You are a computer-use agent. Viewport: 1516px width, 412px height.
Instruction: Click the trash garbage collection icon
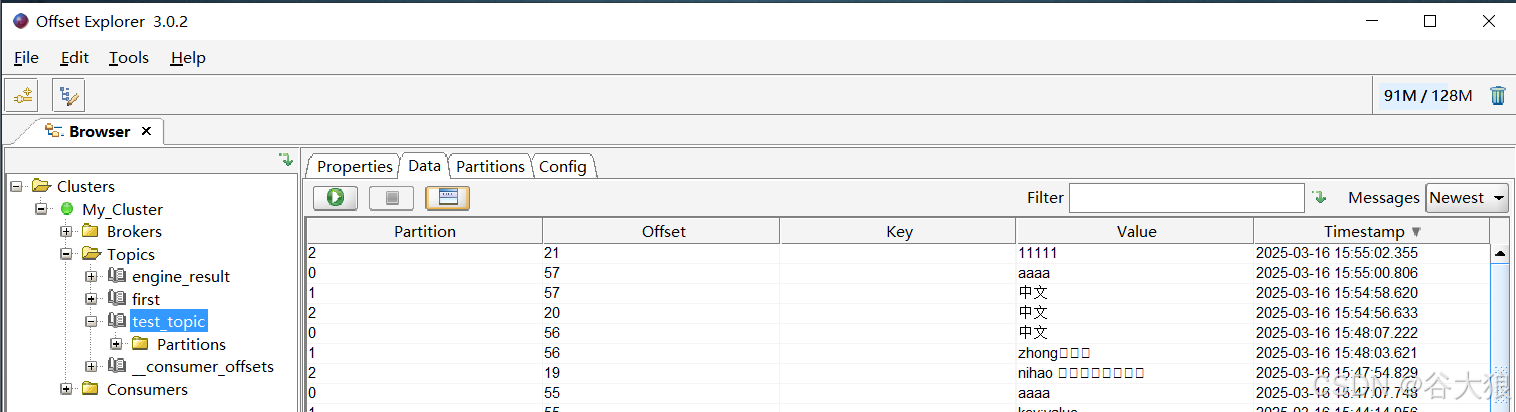coord(1498,96)
